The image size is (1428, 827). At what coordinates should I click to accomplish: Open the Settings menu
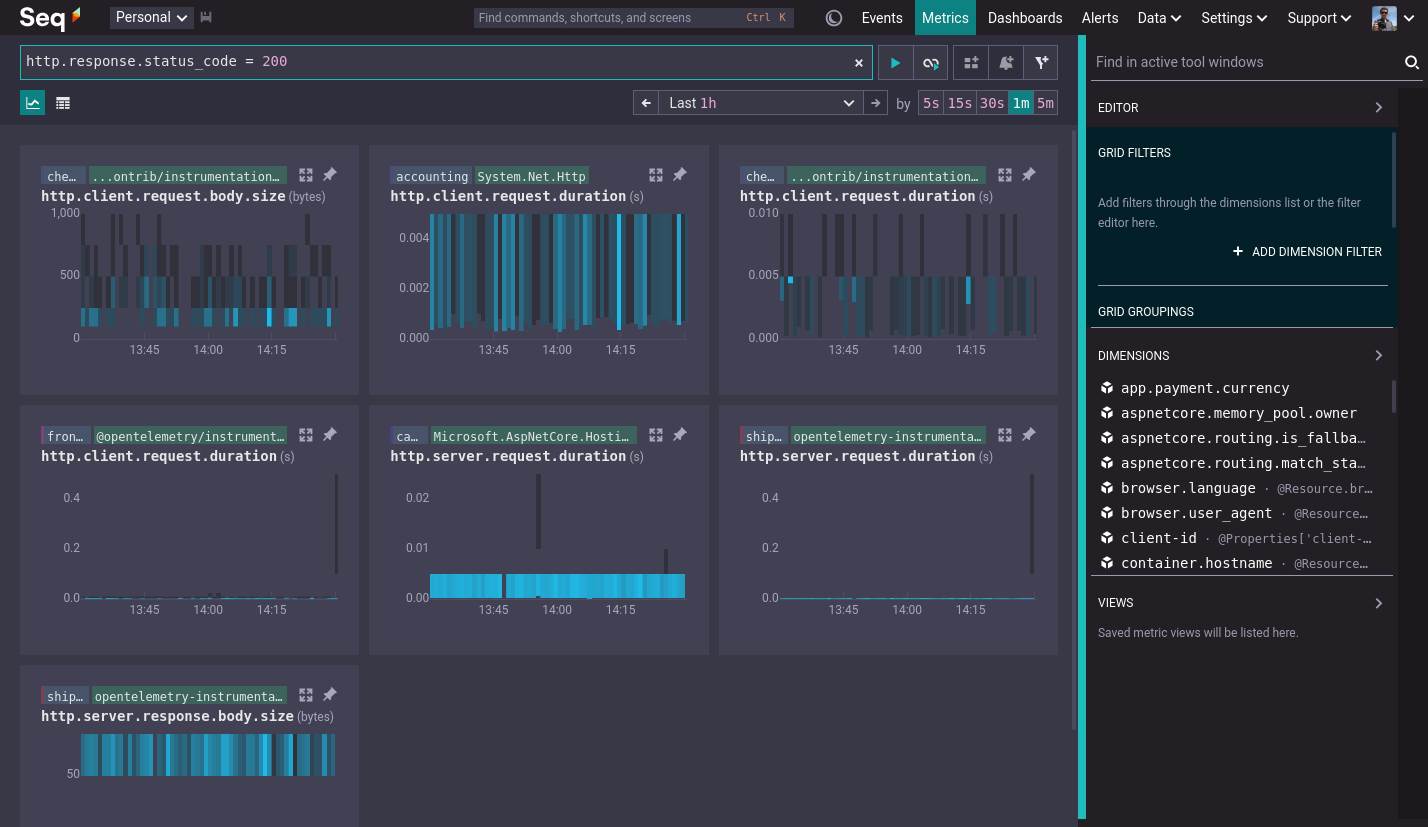(1234, 18)
